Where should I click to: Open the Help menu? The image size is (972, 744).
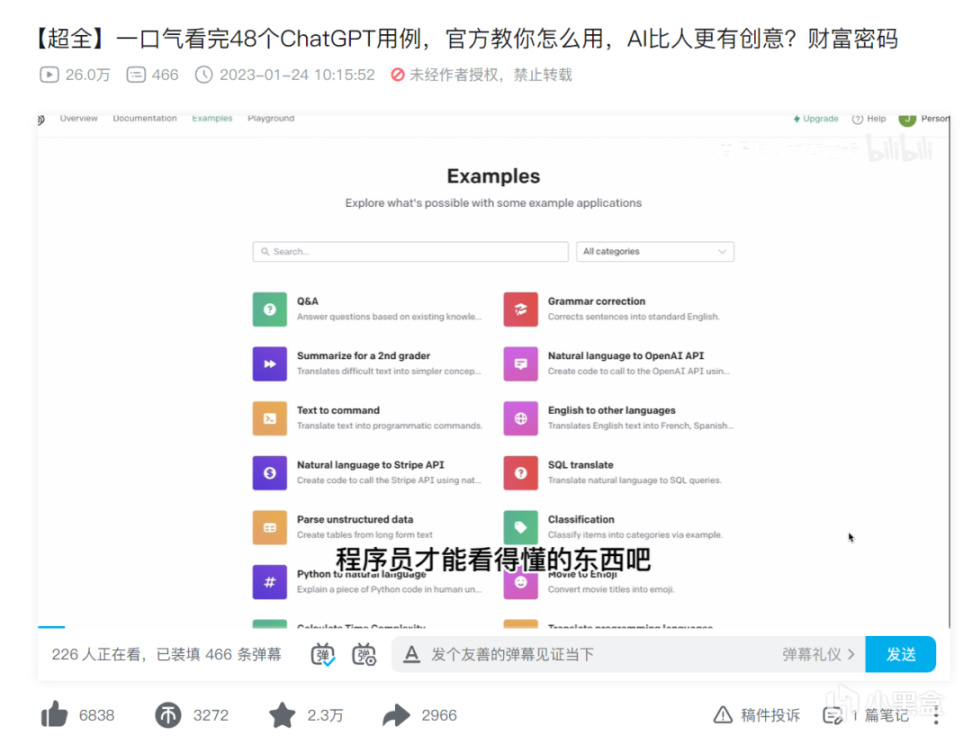(869, 118)
